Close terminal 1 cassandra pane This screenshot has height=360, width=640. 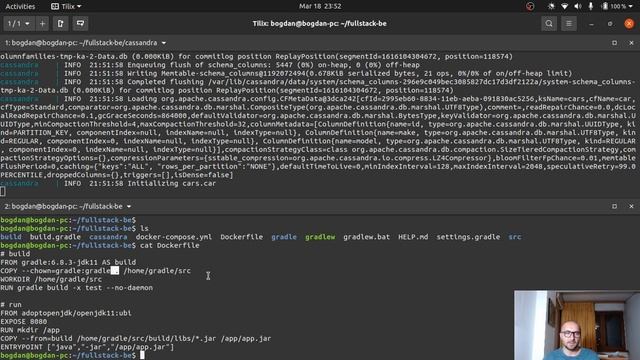[631, 43]
